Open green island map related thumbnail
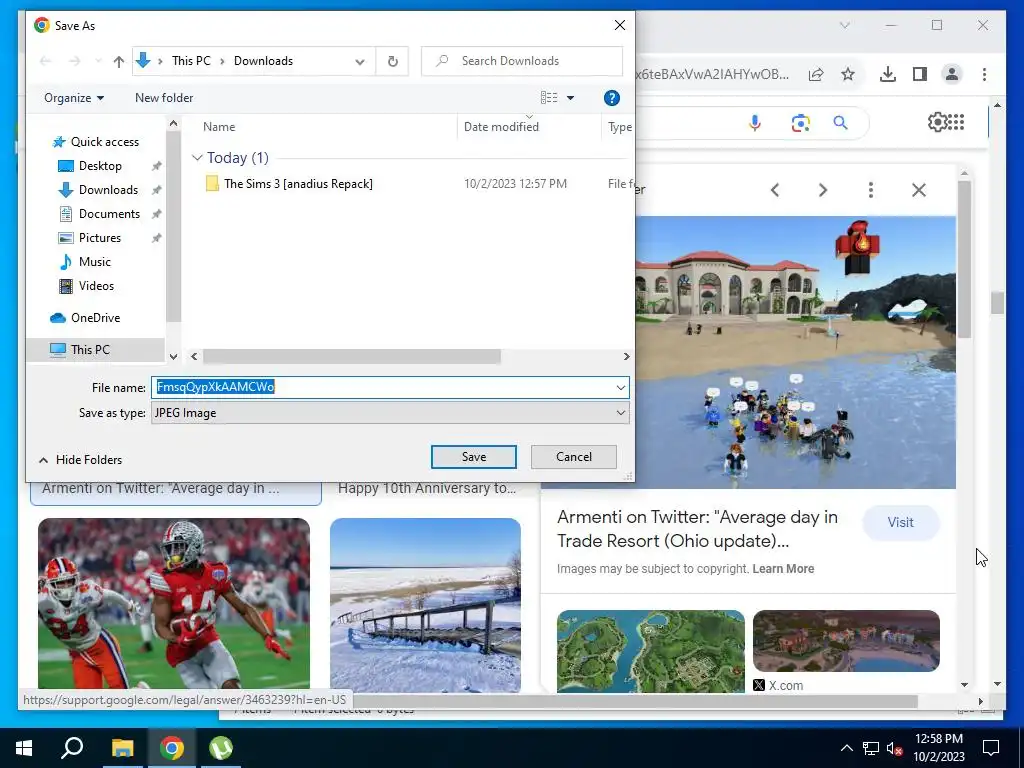 point(650,651)
